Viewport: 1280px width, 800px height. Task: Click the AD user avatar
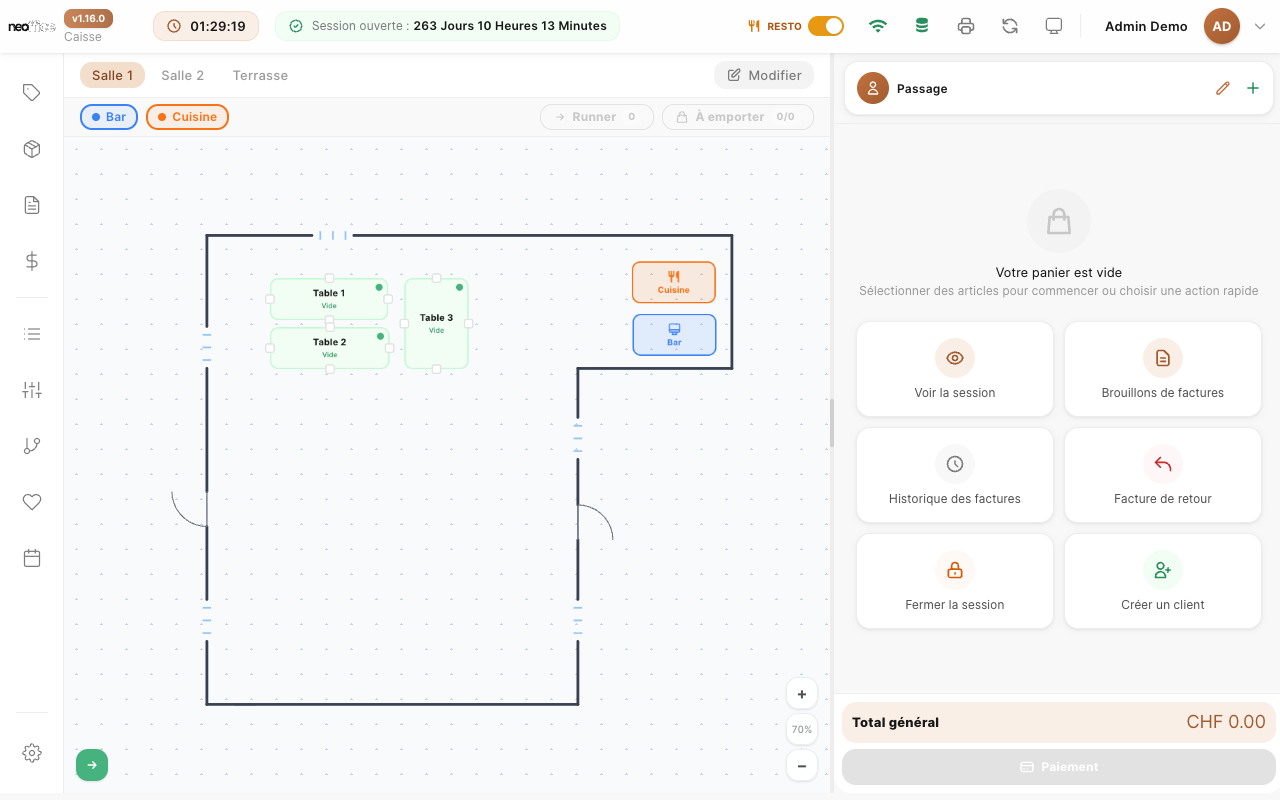pos(1222,27)
